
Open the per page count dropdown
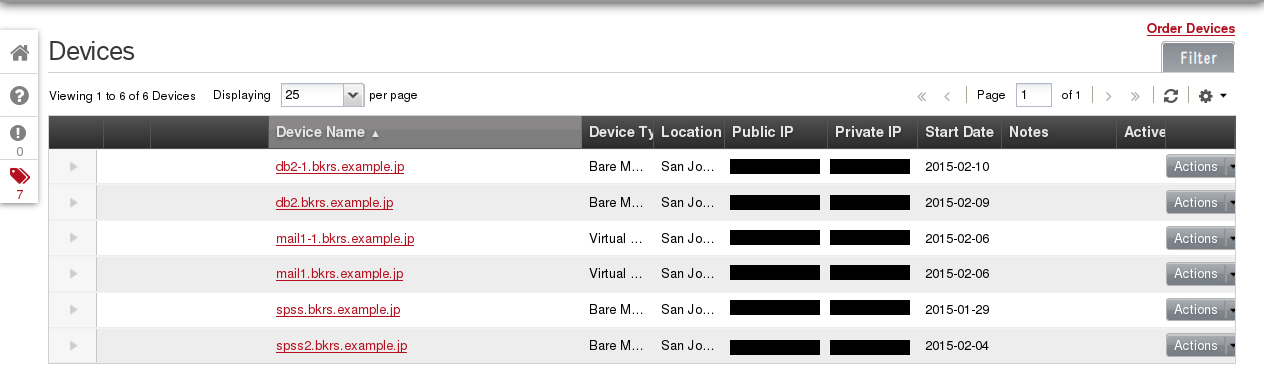pos(322,95)
